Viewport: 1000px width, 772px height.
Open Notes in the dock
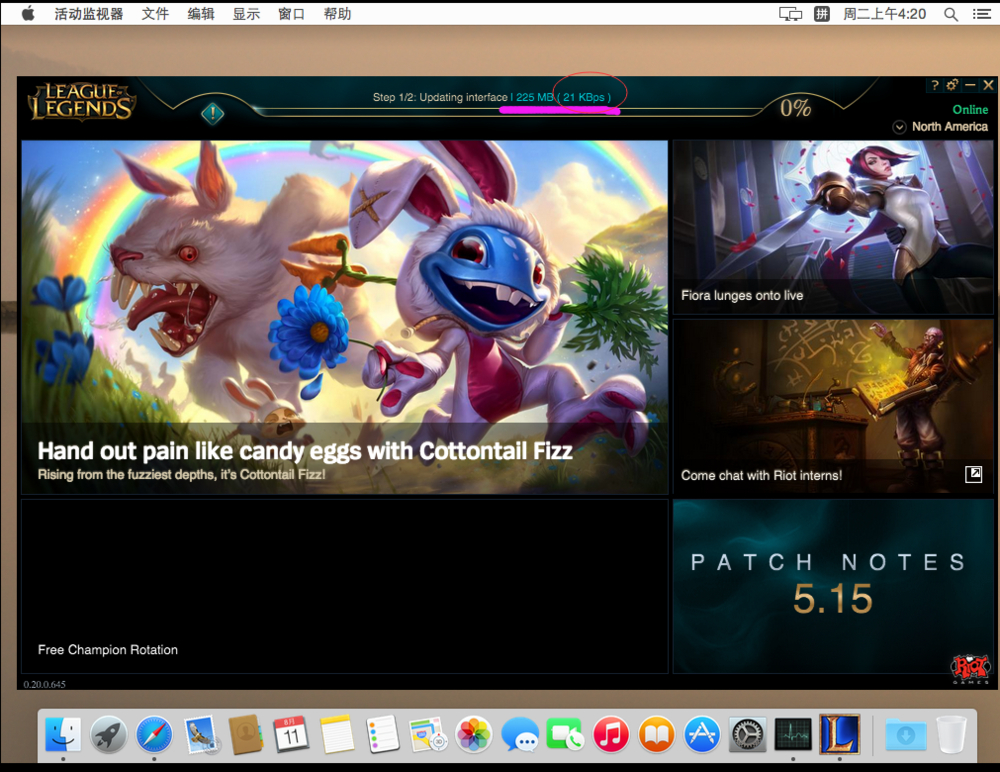tap(337, 734)
